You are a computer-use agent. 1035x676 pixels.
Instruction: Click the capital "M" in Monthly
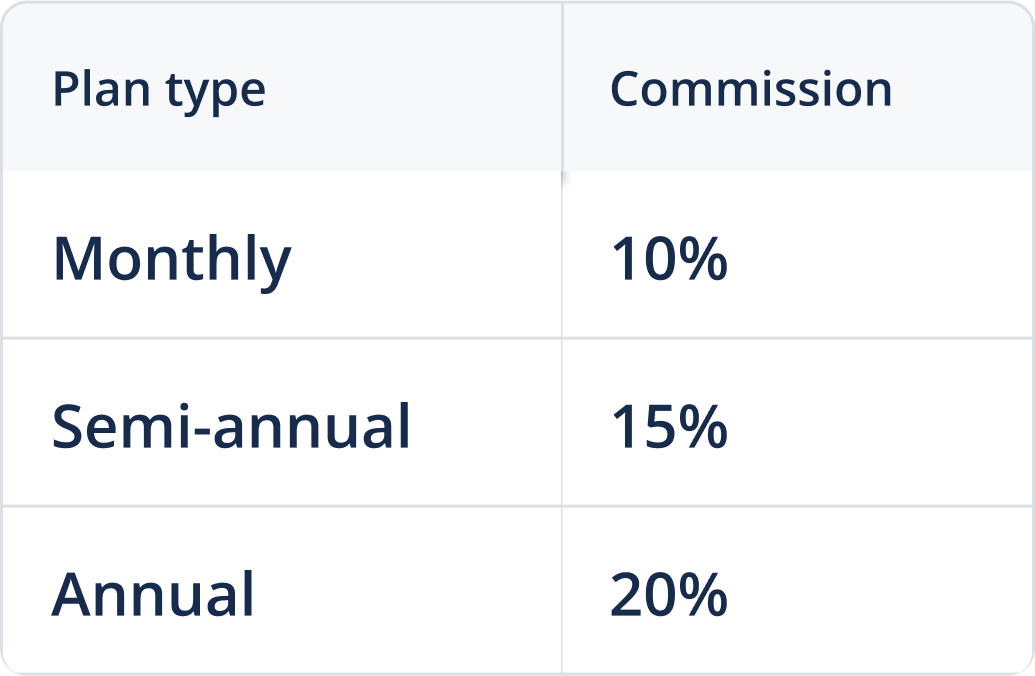(x=77, y=258)
